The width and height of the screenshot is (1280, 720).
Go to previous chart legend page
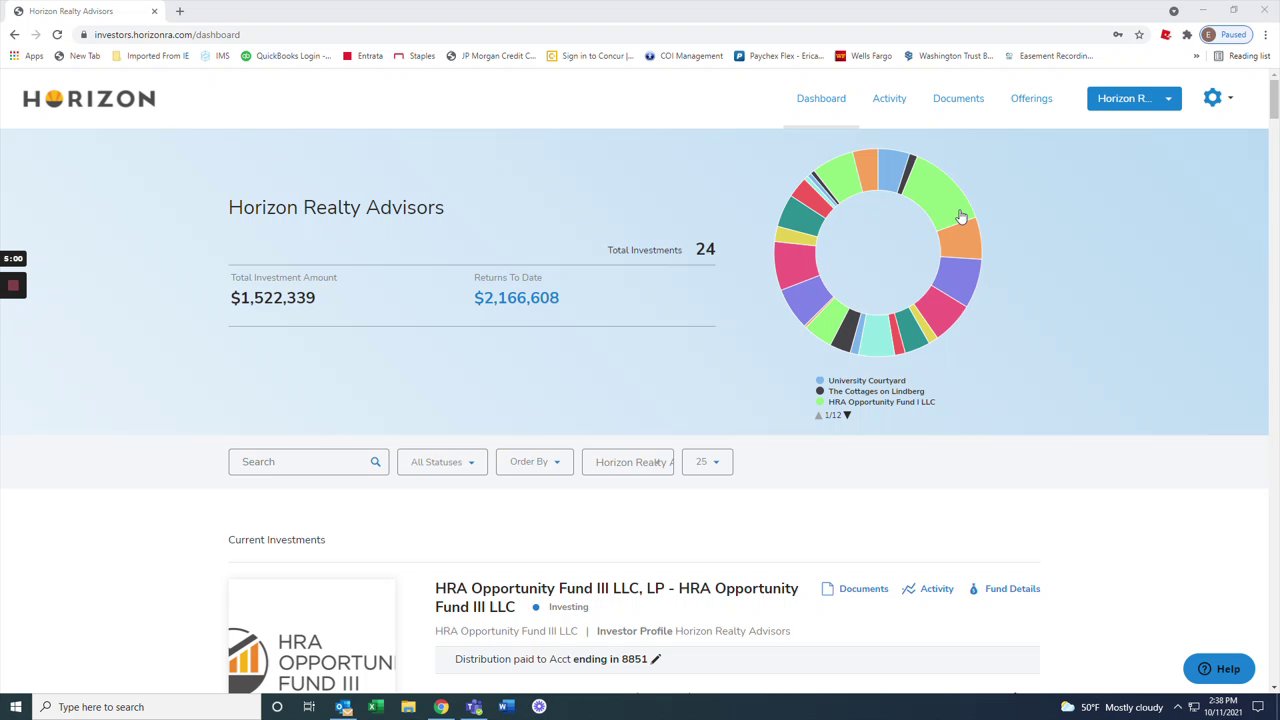point(819,415)
